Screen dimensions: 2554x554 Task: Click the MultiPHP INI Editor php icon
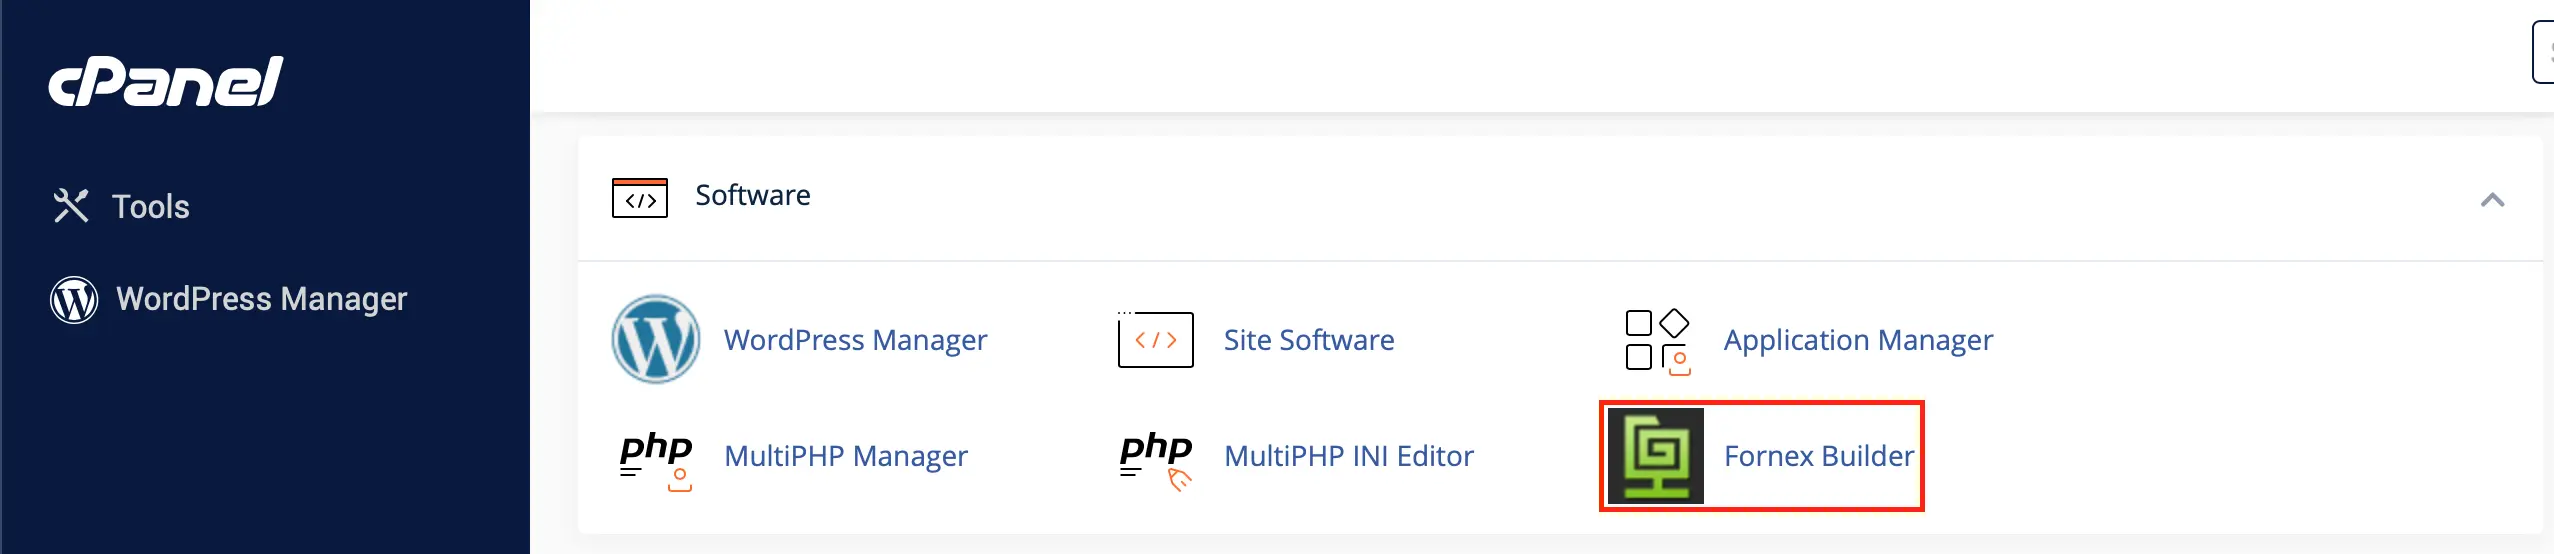point(1156,457)
